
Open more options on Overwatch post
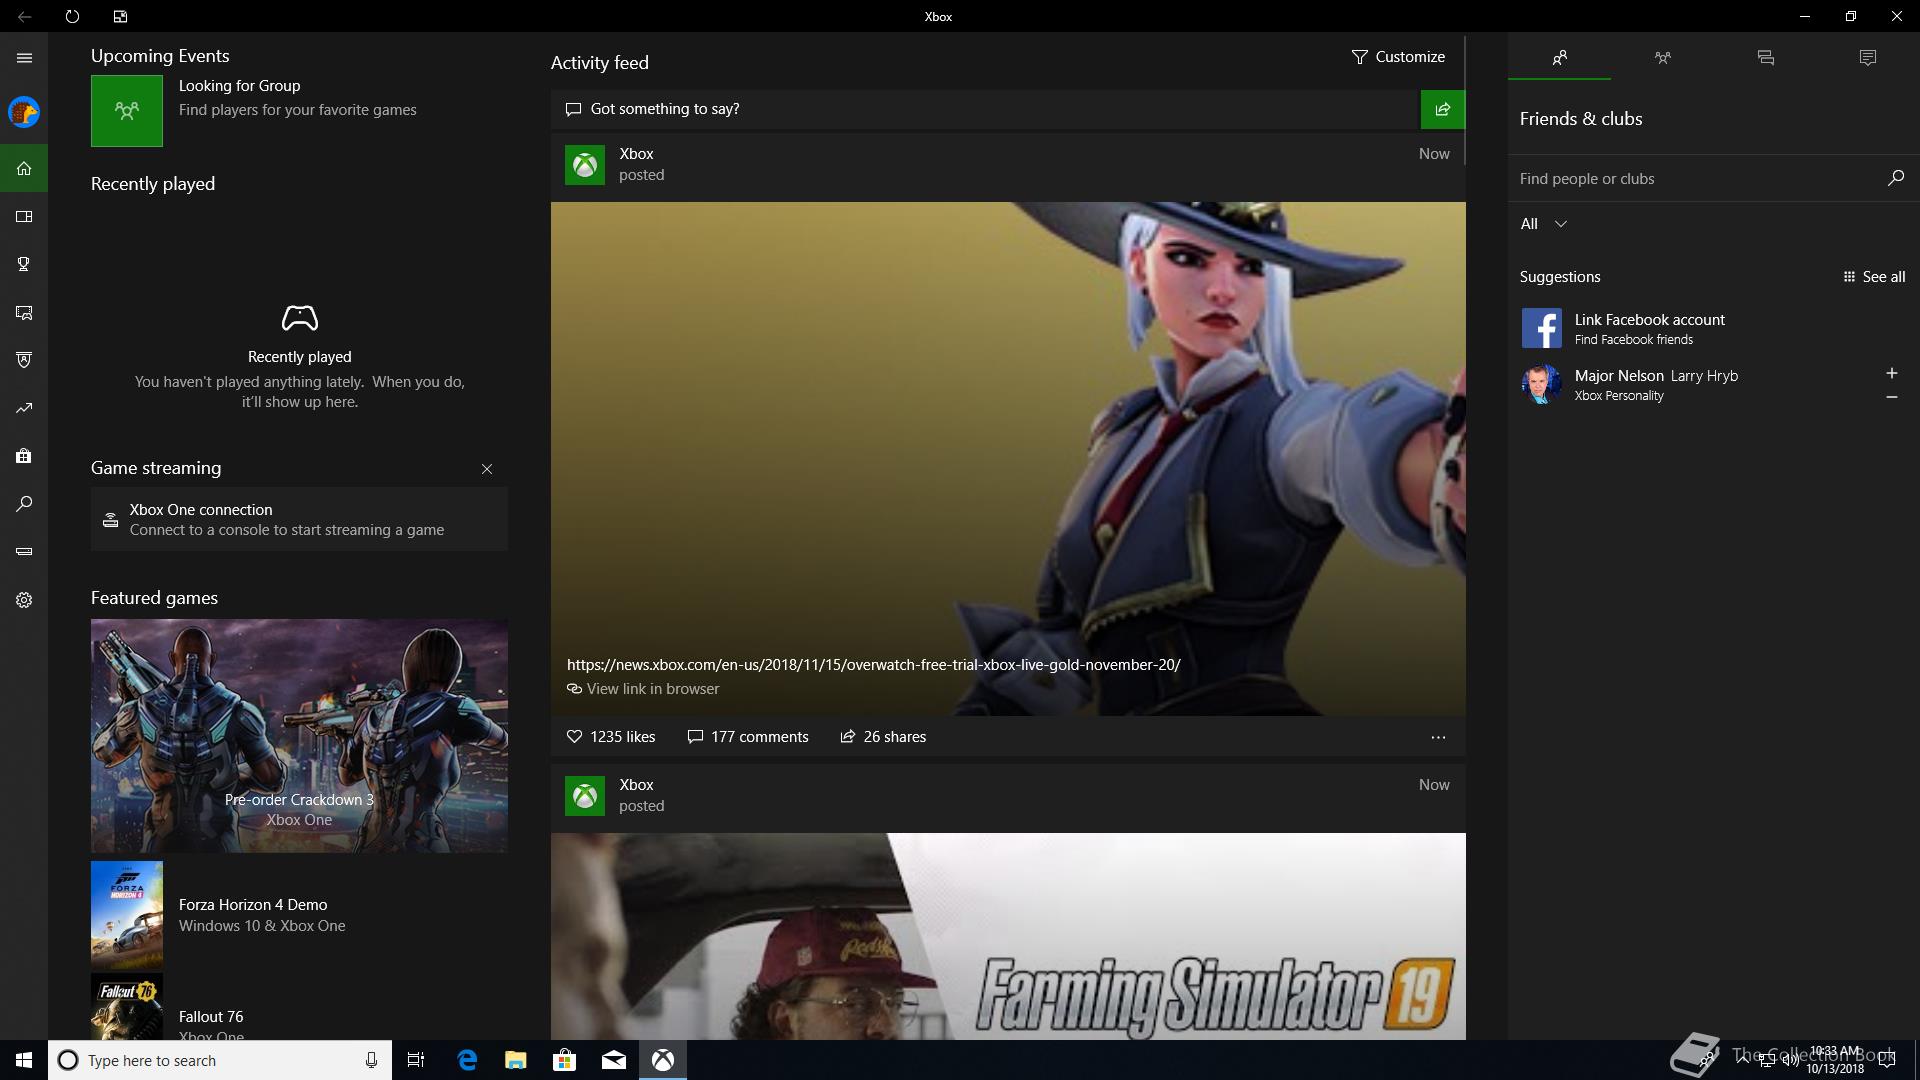pyautogui.click(x=1438, y=737)
